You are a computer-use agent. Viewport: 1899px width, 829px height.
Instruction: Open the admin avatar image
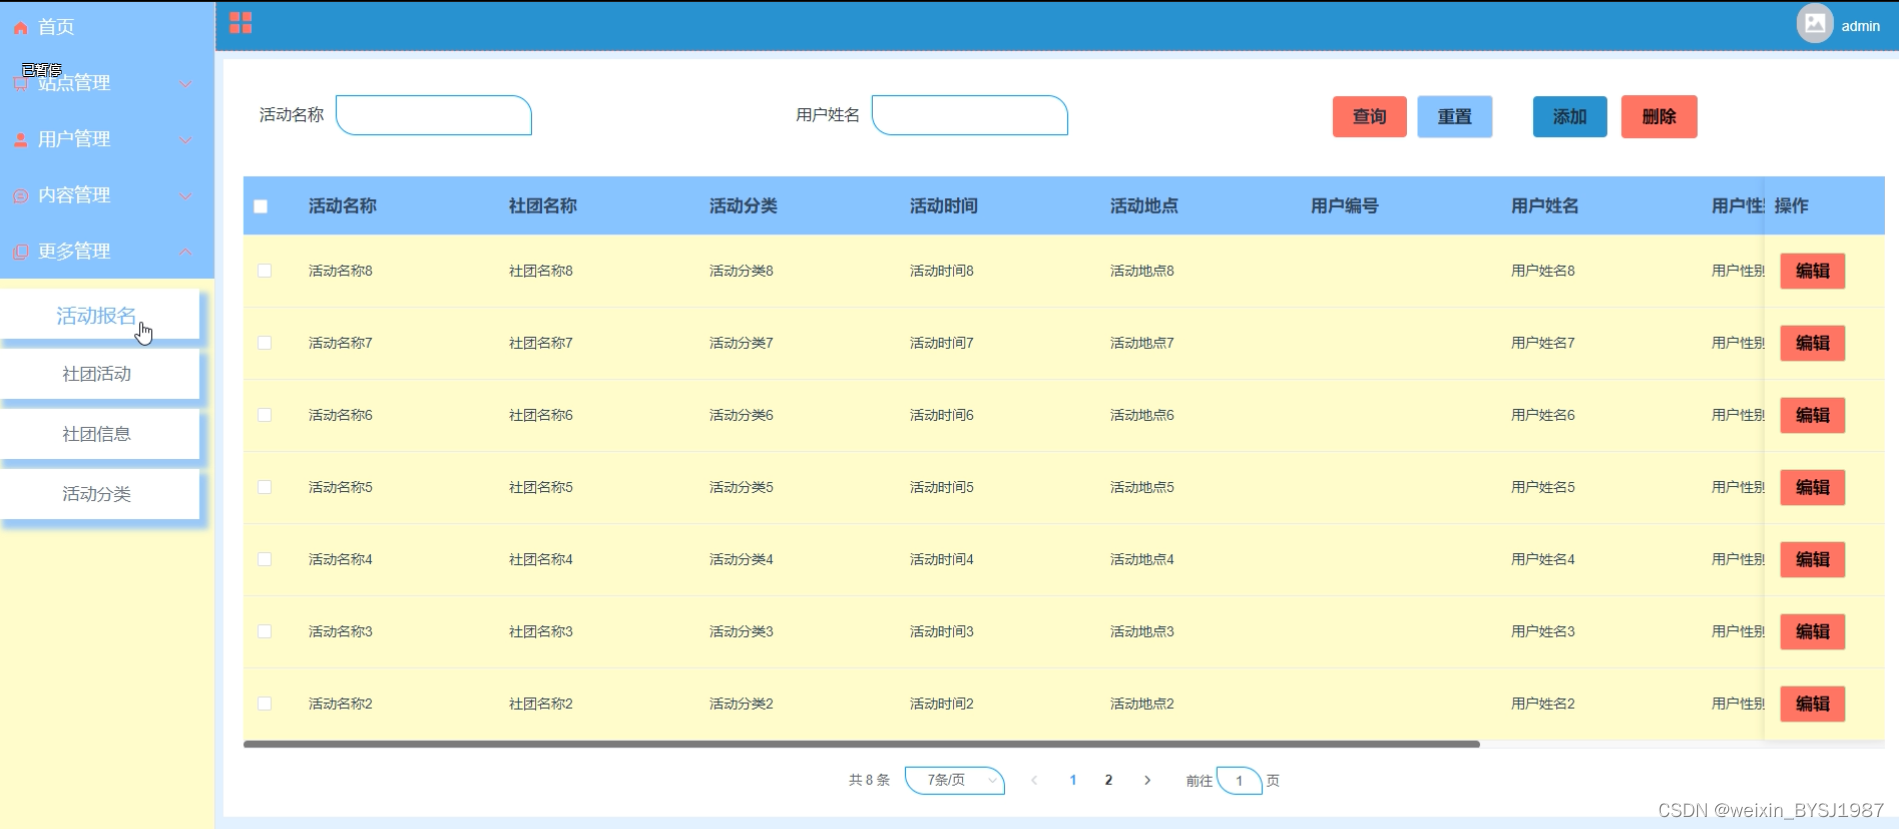pyautogui.click(x=1815, y=23)
